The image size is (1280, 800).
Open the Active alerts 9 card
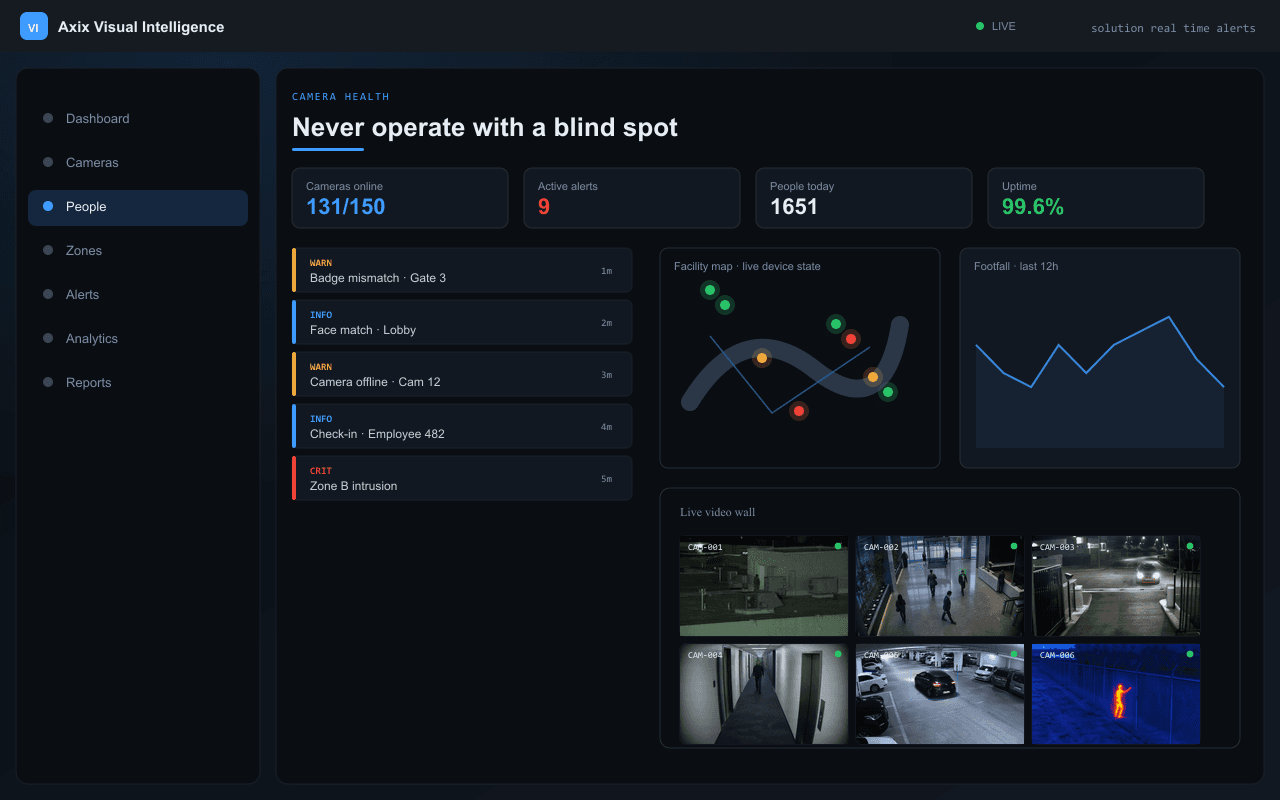click(632, 198)
